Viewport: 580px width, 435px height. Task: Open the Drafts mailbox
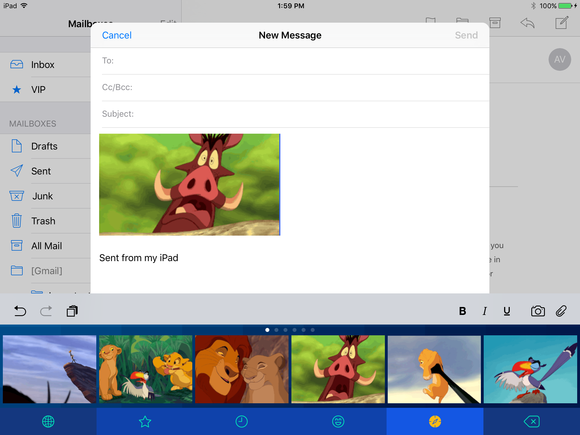point(45,146)
